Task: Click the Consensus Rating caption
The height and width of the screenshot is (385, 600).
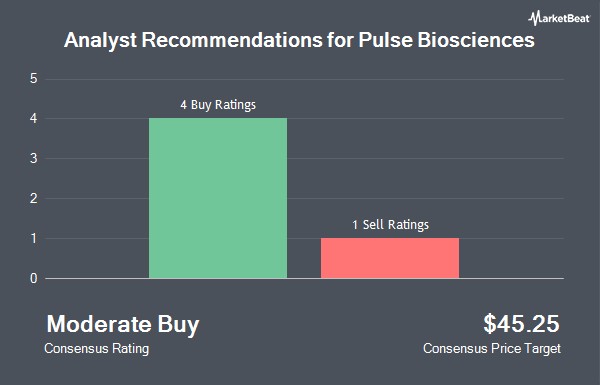Action: tap(96, 349)
